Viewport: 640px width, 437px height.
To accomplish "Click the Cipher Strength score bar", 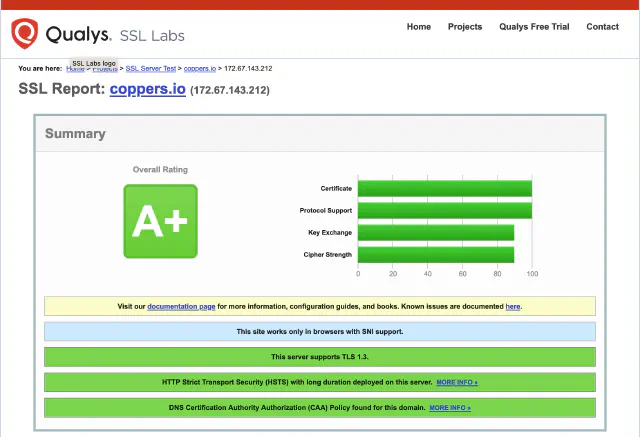I will pos(436,255).
